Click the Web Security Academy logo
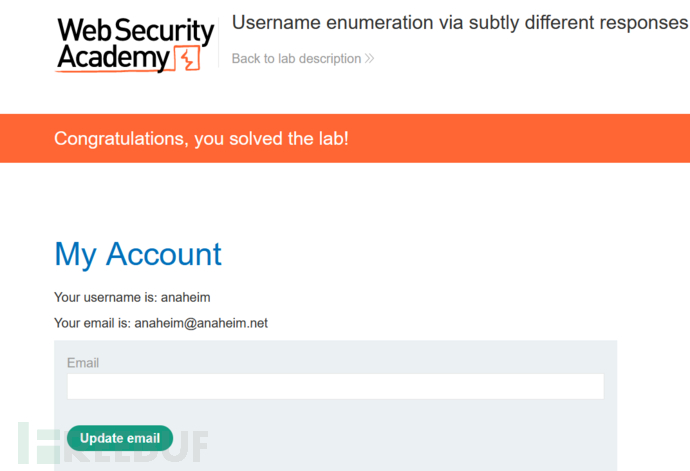The image size is (690, 471). point(135,45)
